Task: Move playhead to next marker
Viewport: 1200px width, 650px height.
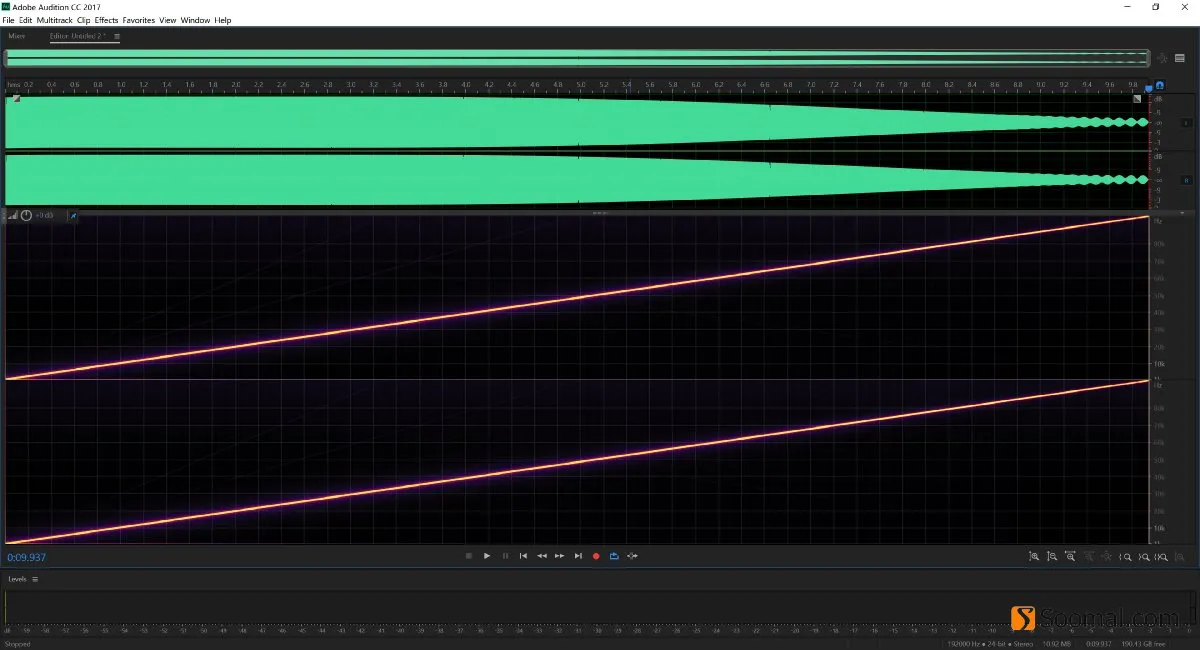Action: [578, 556]
